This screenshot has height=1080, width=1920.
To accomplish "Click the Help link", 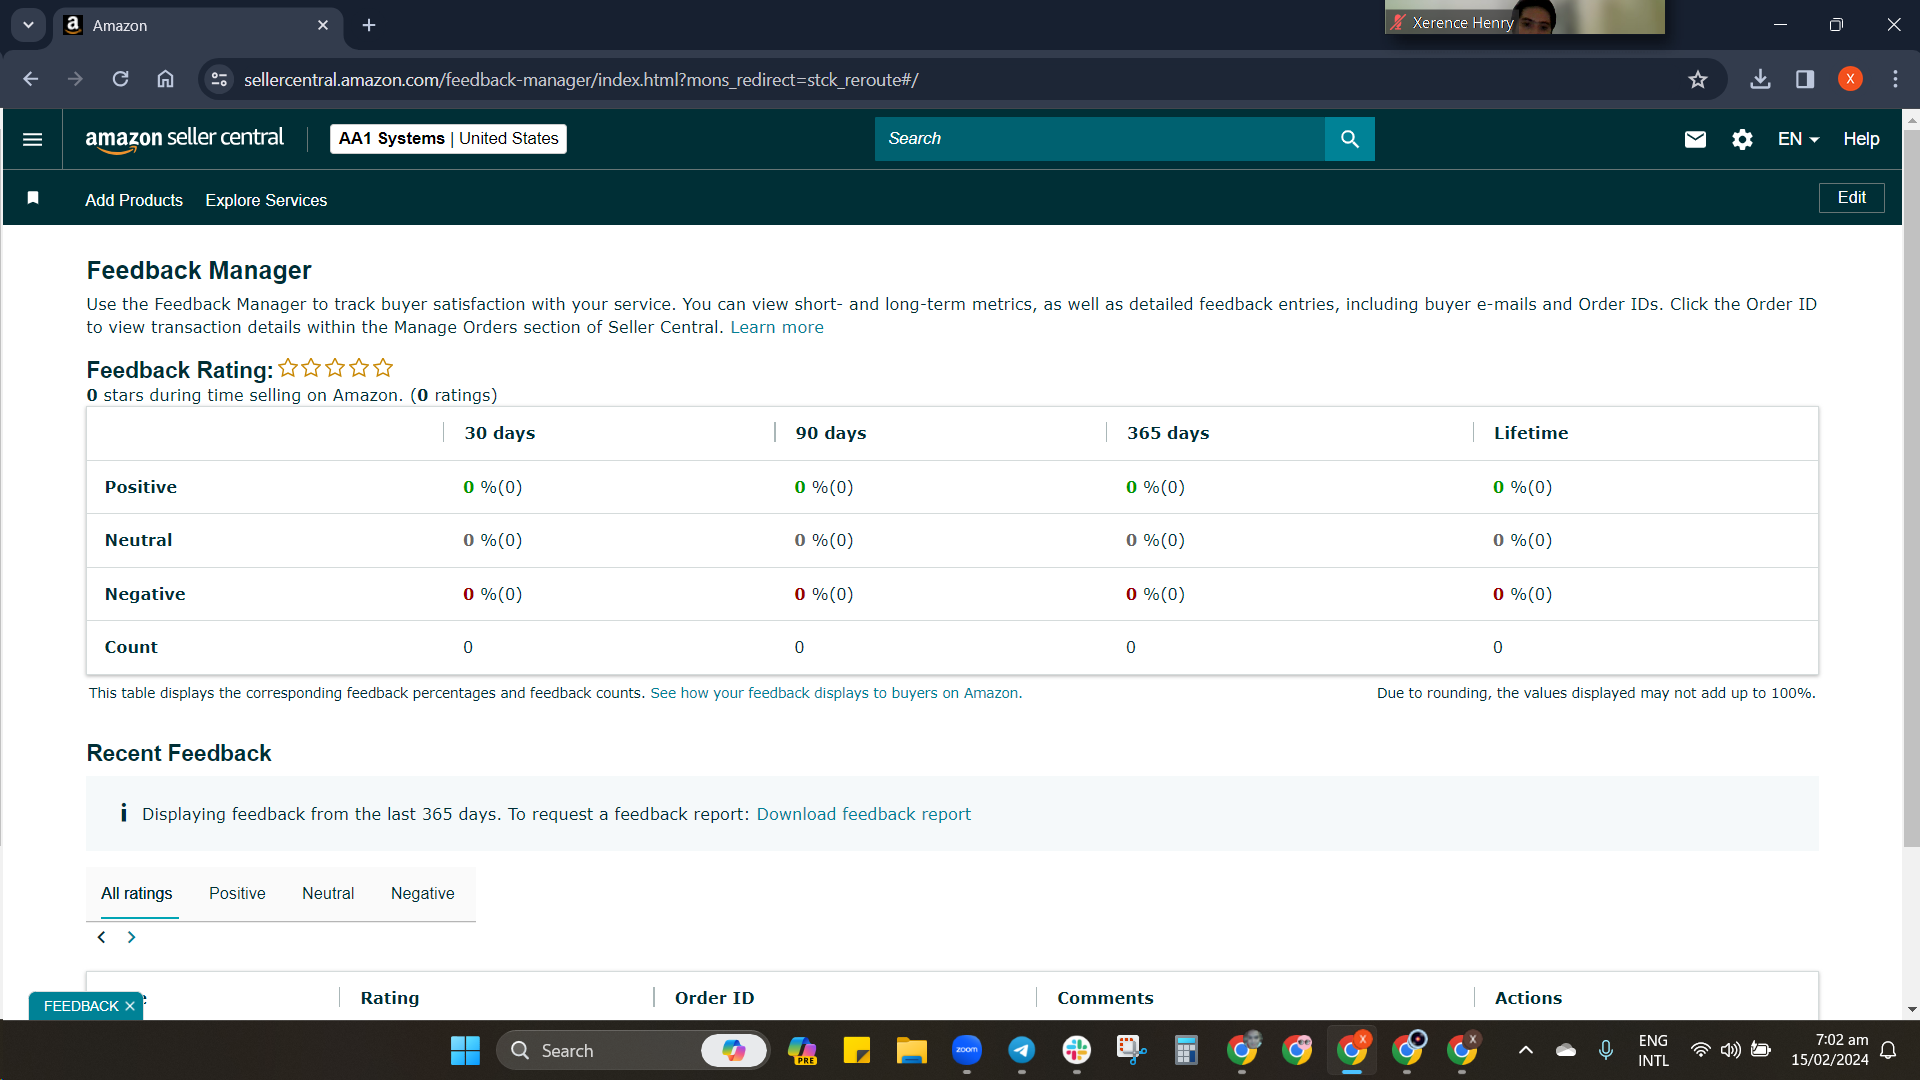I will [1861, 139].
